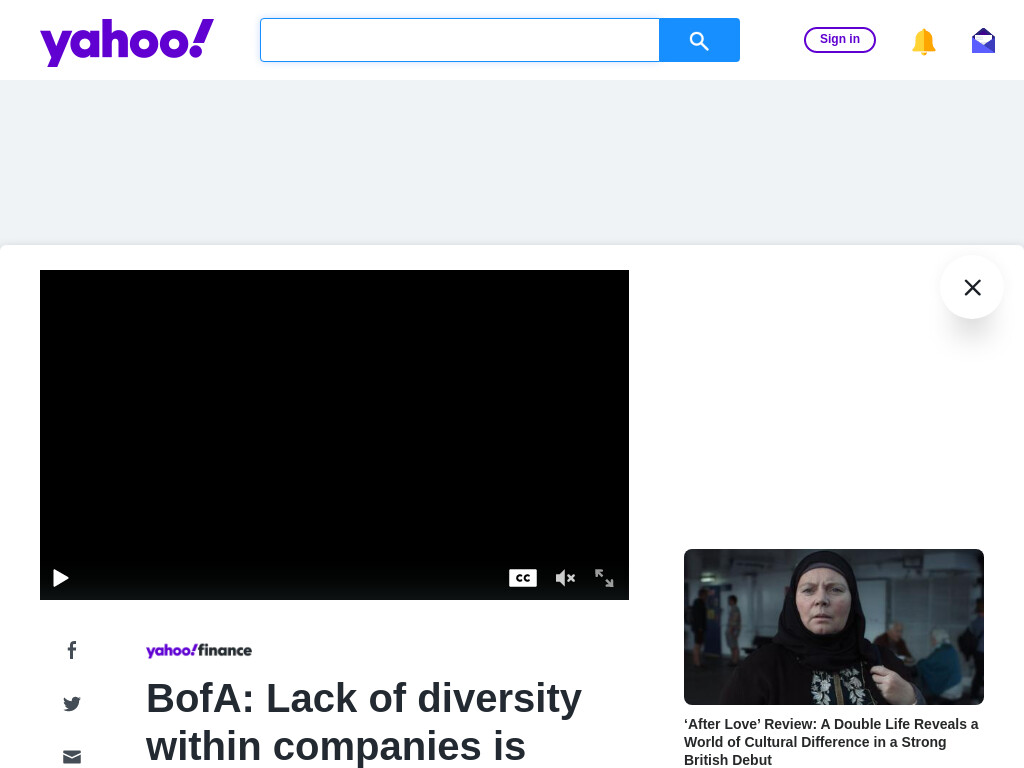Share article on Facebook

click(x=72, y=650)
